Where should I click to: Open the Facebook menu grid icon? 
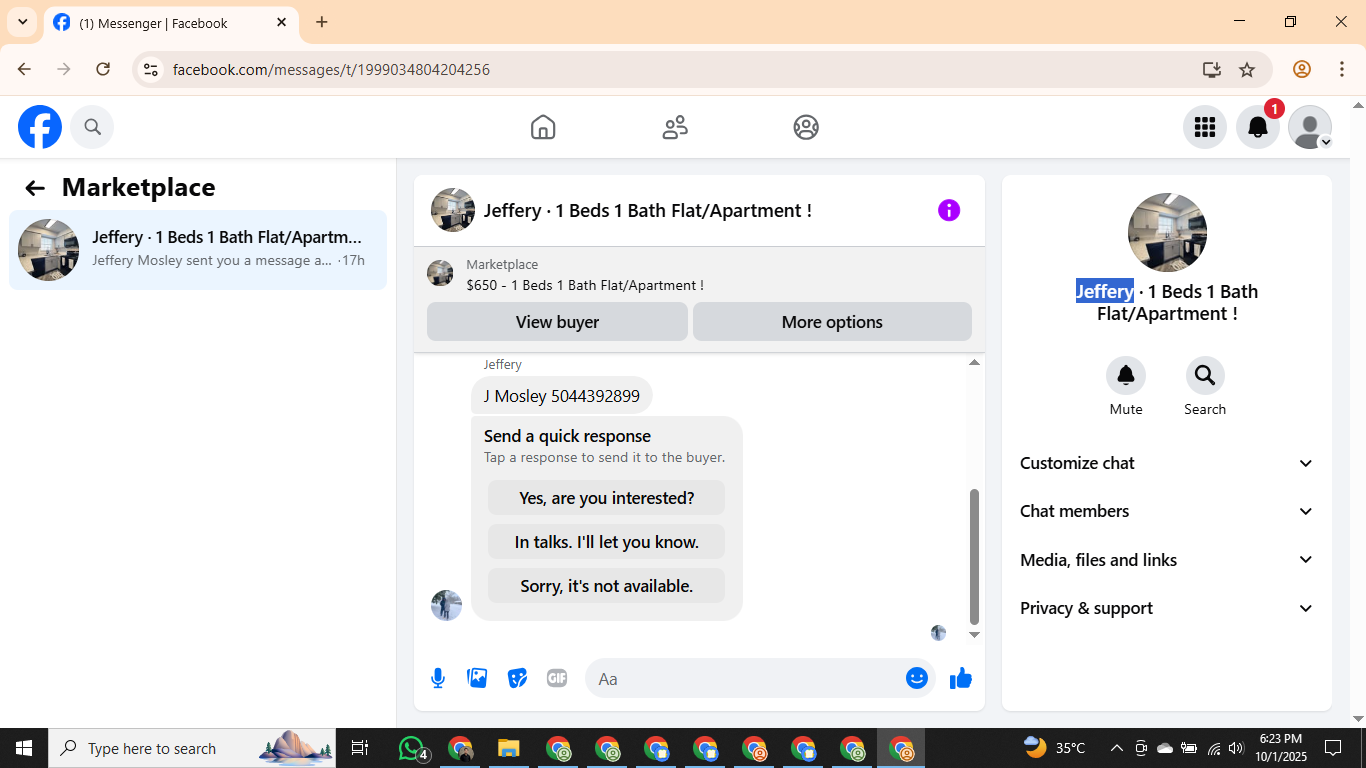1205,127
